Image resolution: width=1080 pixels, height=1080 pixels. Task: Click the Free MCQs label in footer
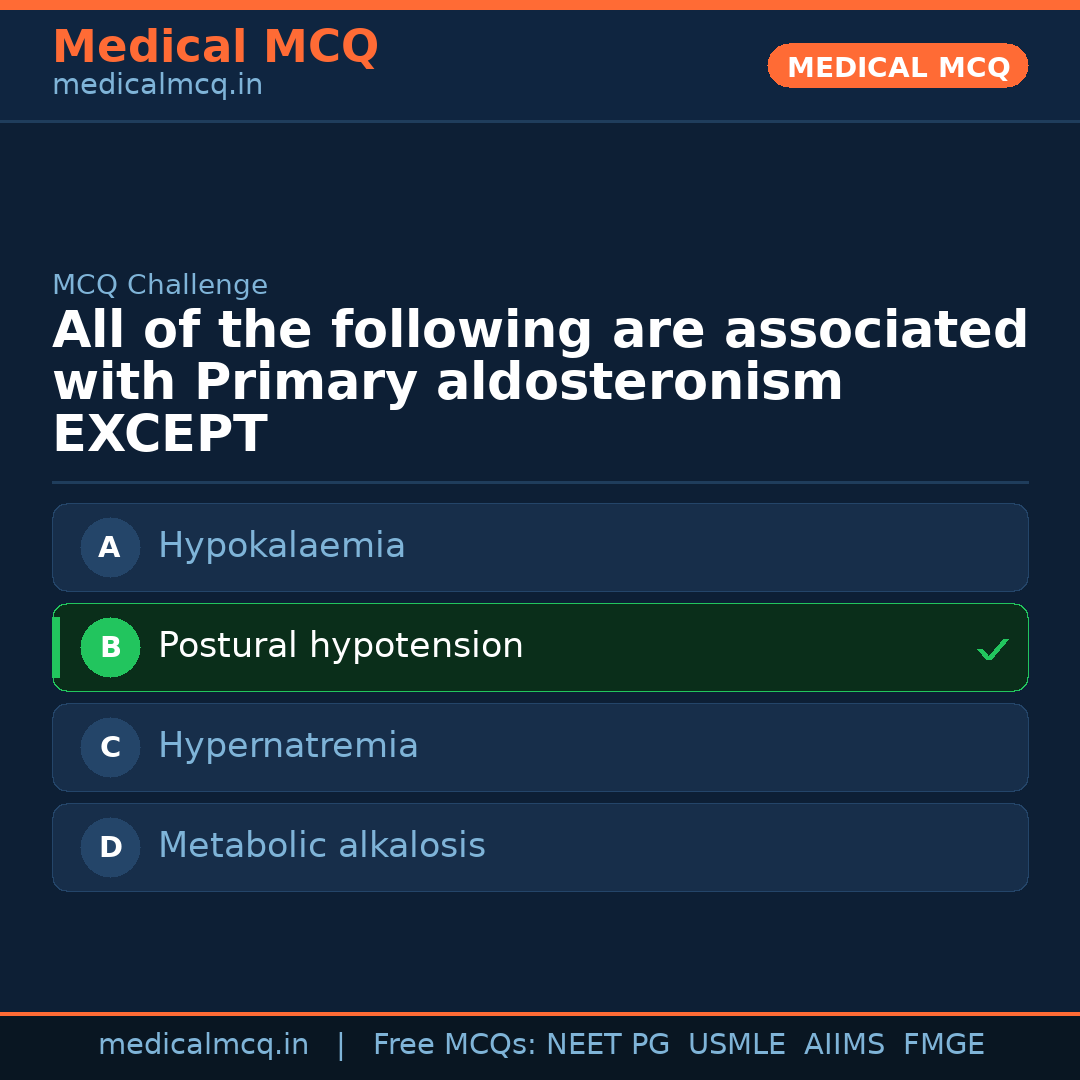click(453, 1045)
